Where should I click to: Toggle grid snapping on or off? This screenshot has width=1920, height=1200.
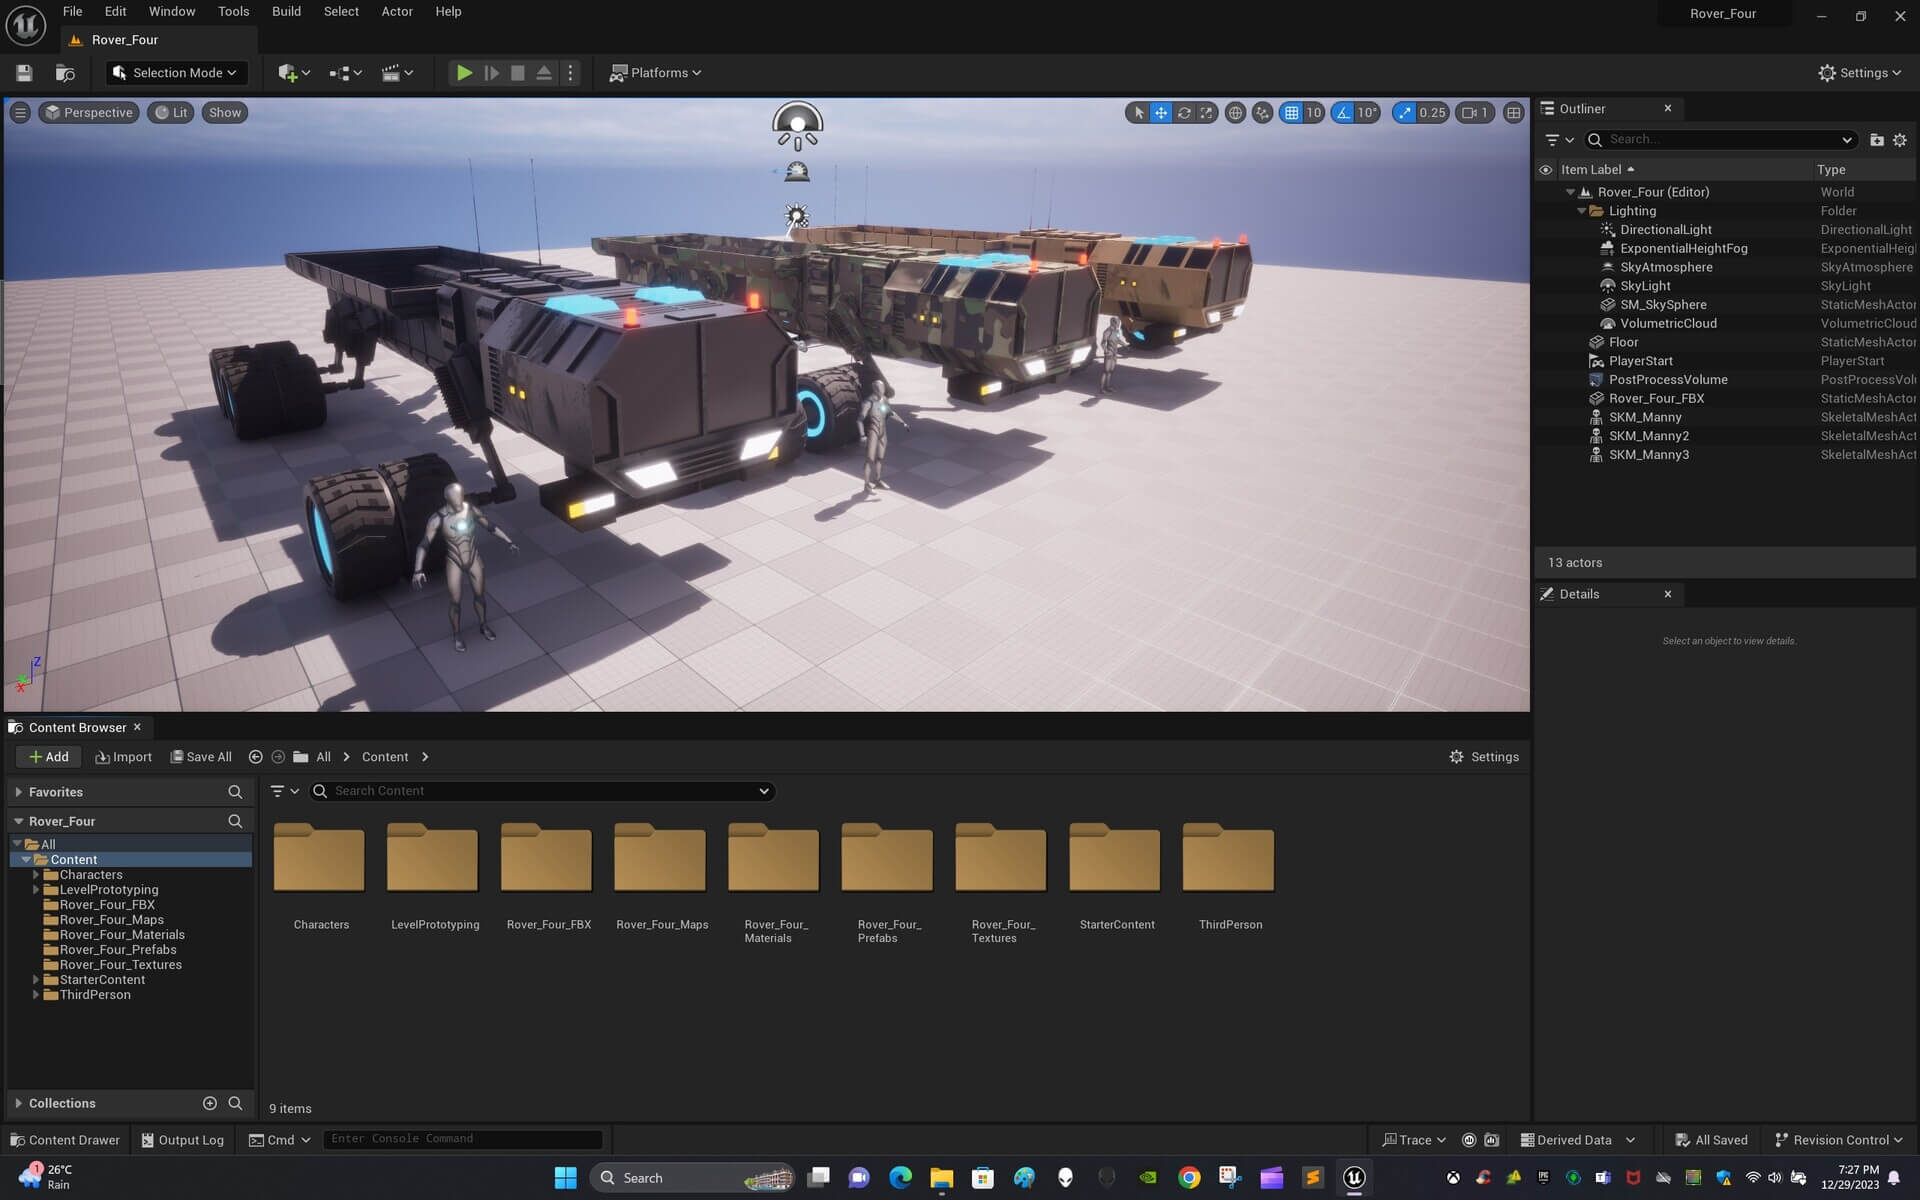point(1292,113)
